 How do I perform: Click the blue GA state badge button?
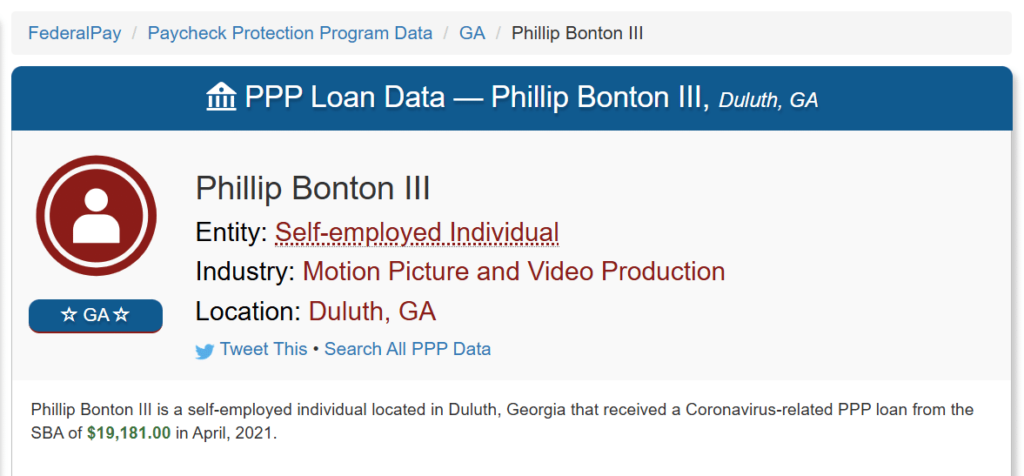coord(96,316)
